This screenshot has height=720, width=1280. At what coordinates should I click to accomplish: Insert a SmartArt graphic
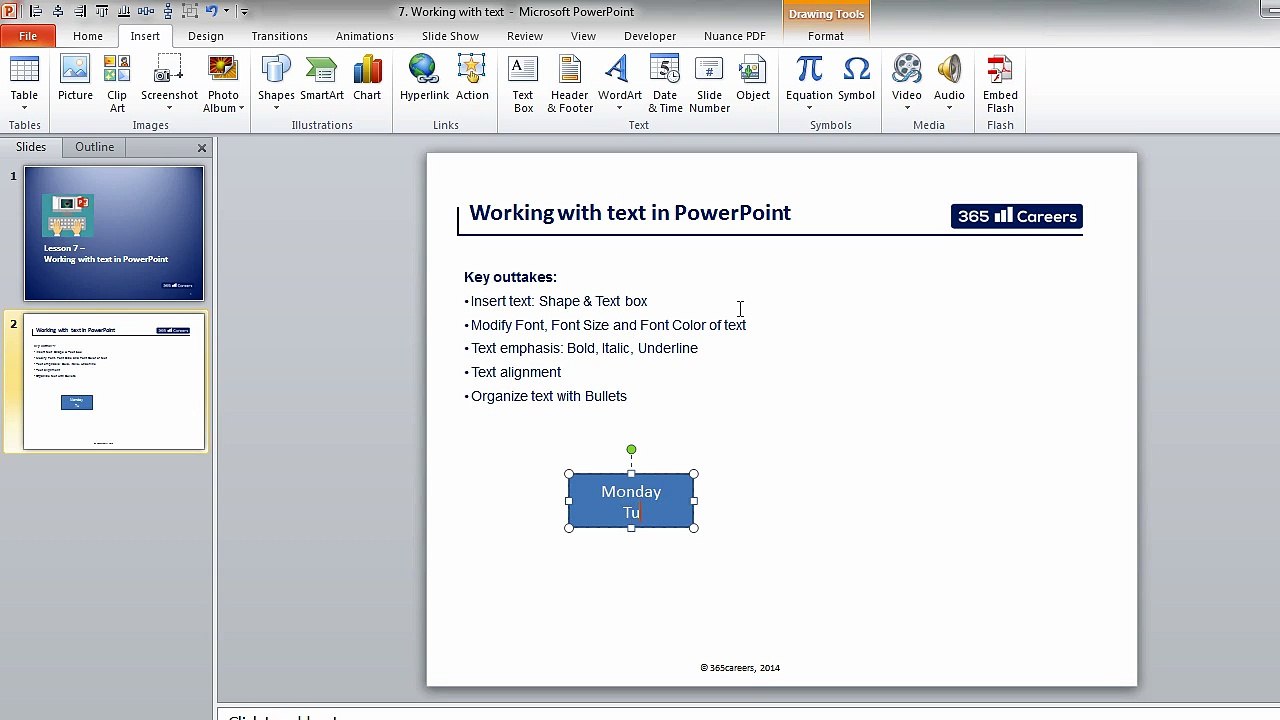click(x=322, y=79)
